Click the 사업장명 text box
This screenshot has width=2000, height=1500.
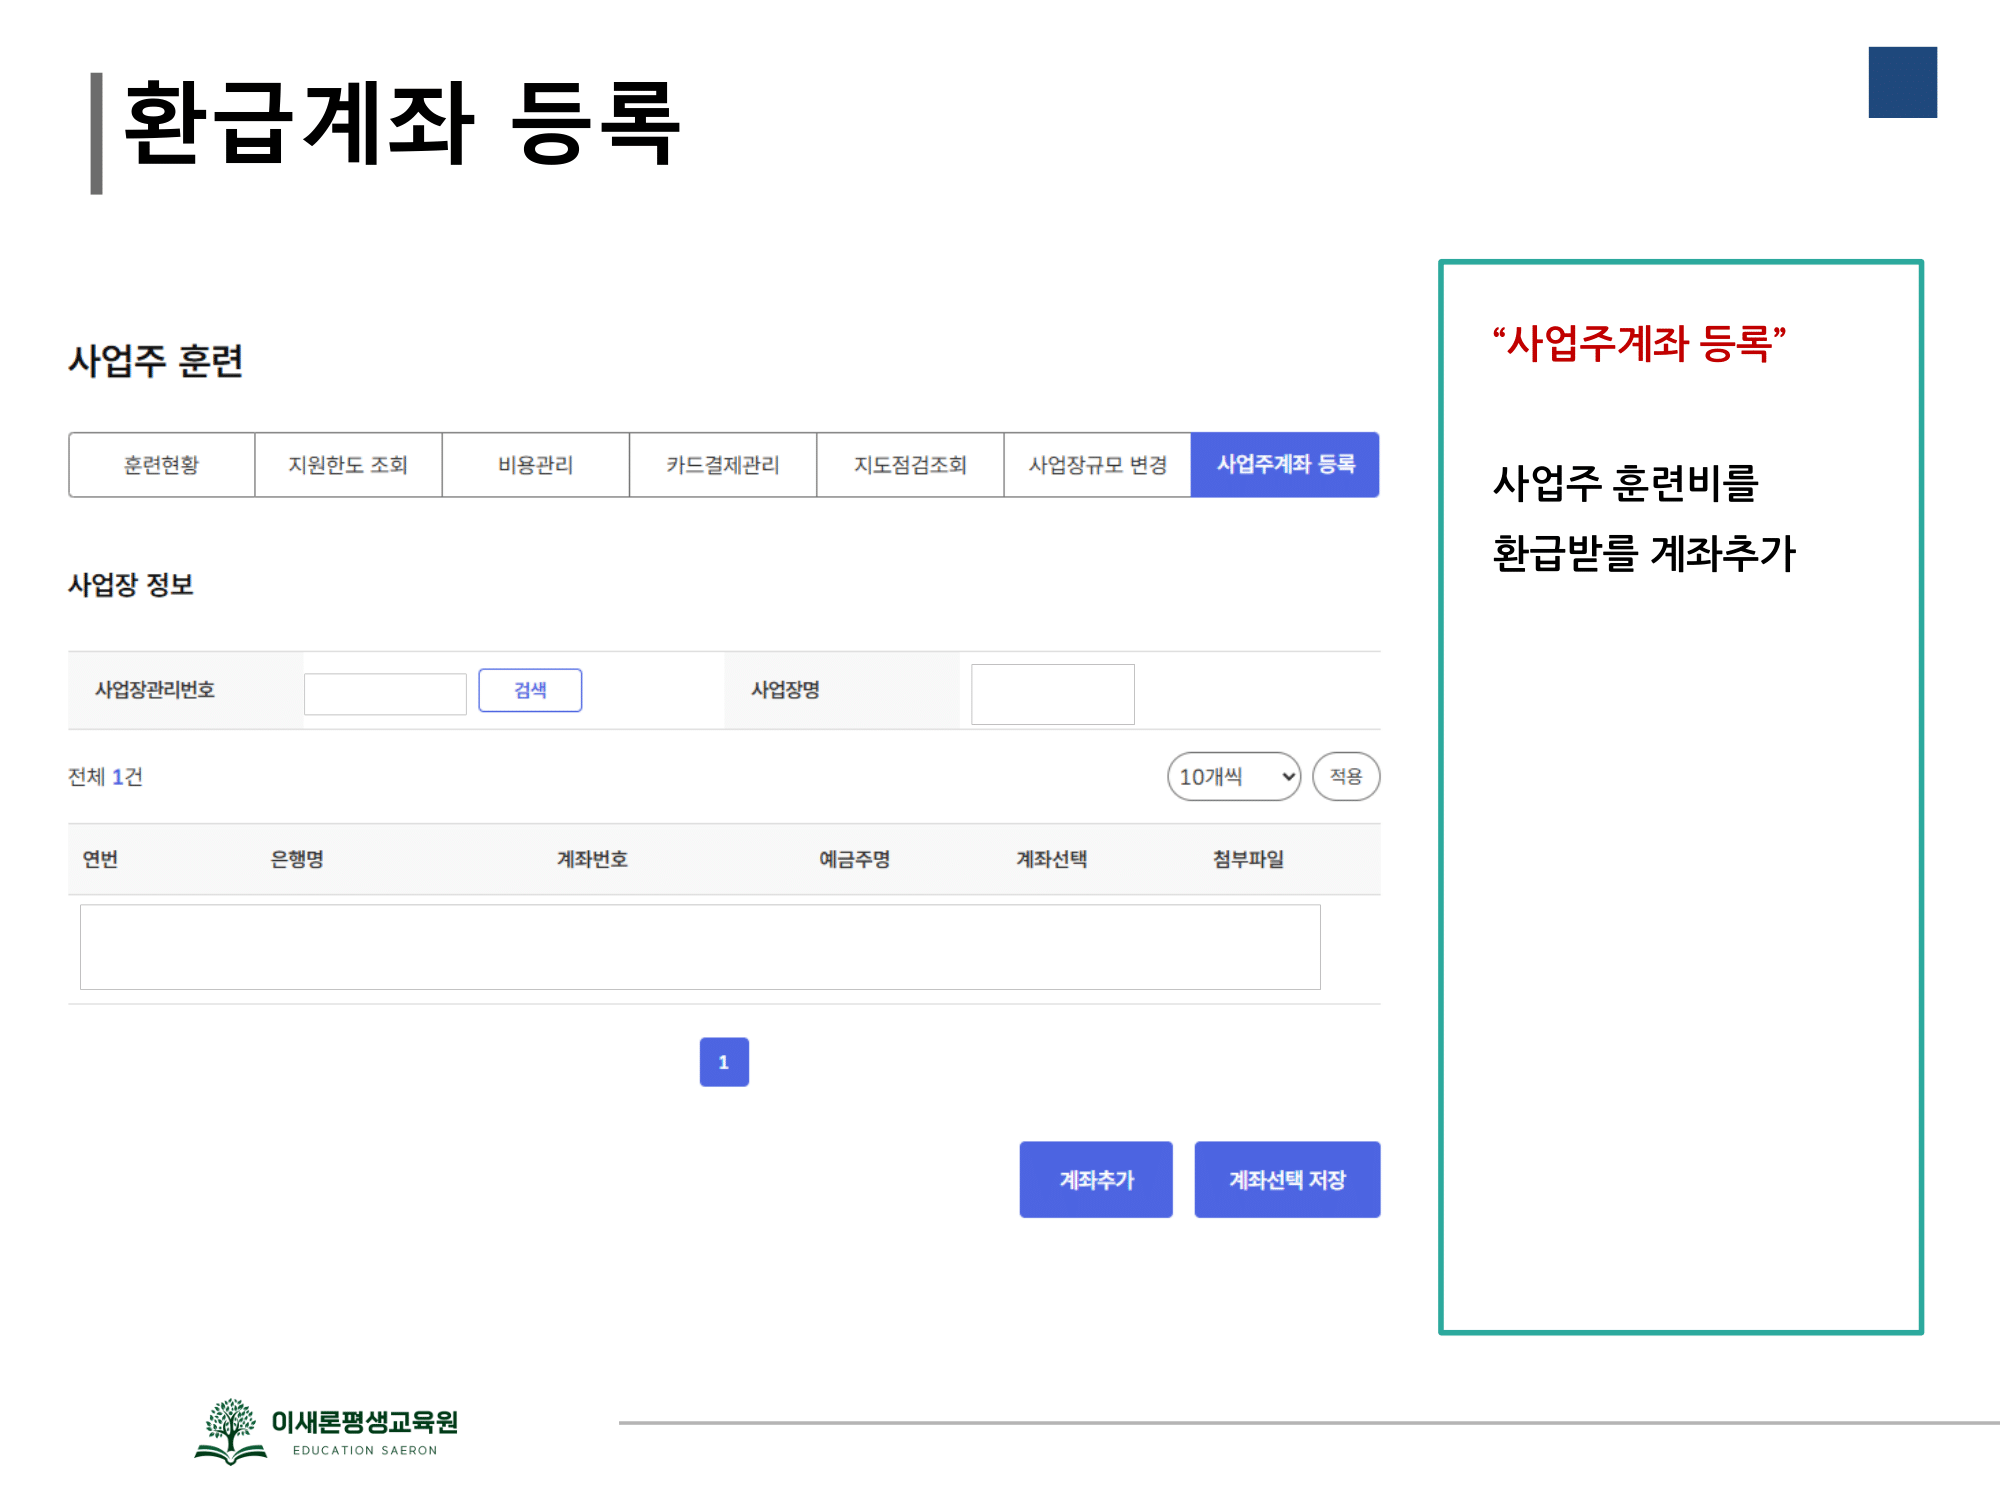(1052, 694)
